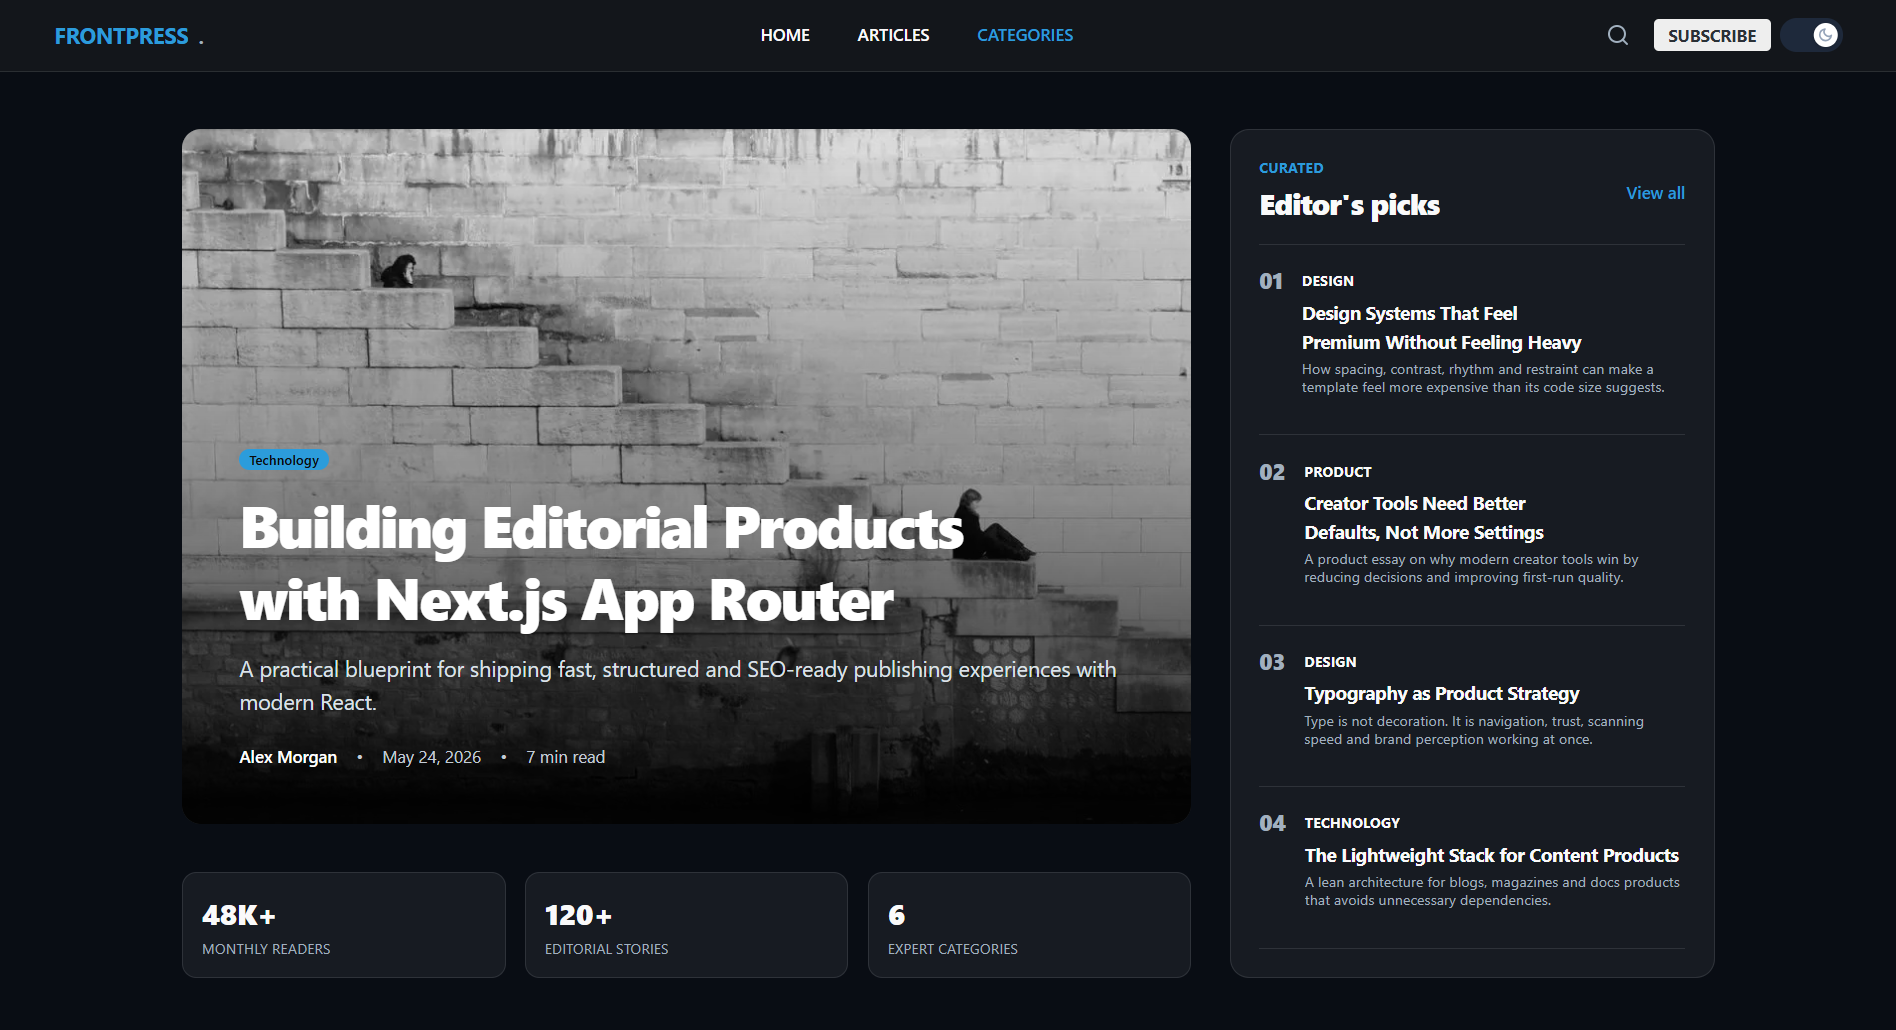The height and width of the screenshot is (1030, 1896).
Task: Open the Categories menu item
Action: [x=1025, y=35]
